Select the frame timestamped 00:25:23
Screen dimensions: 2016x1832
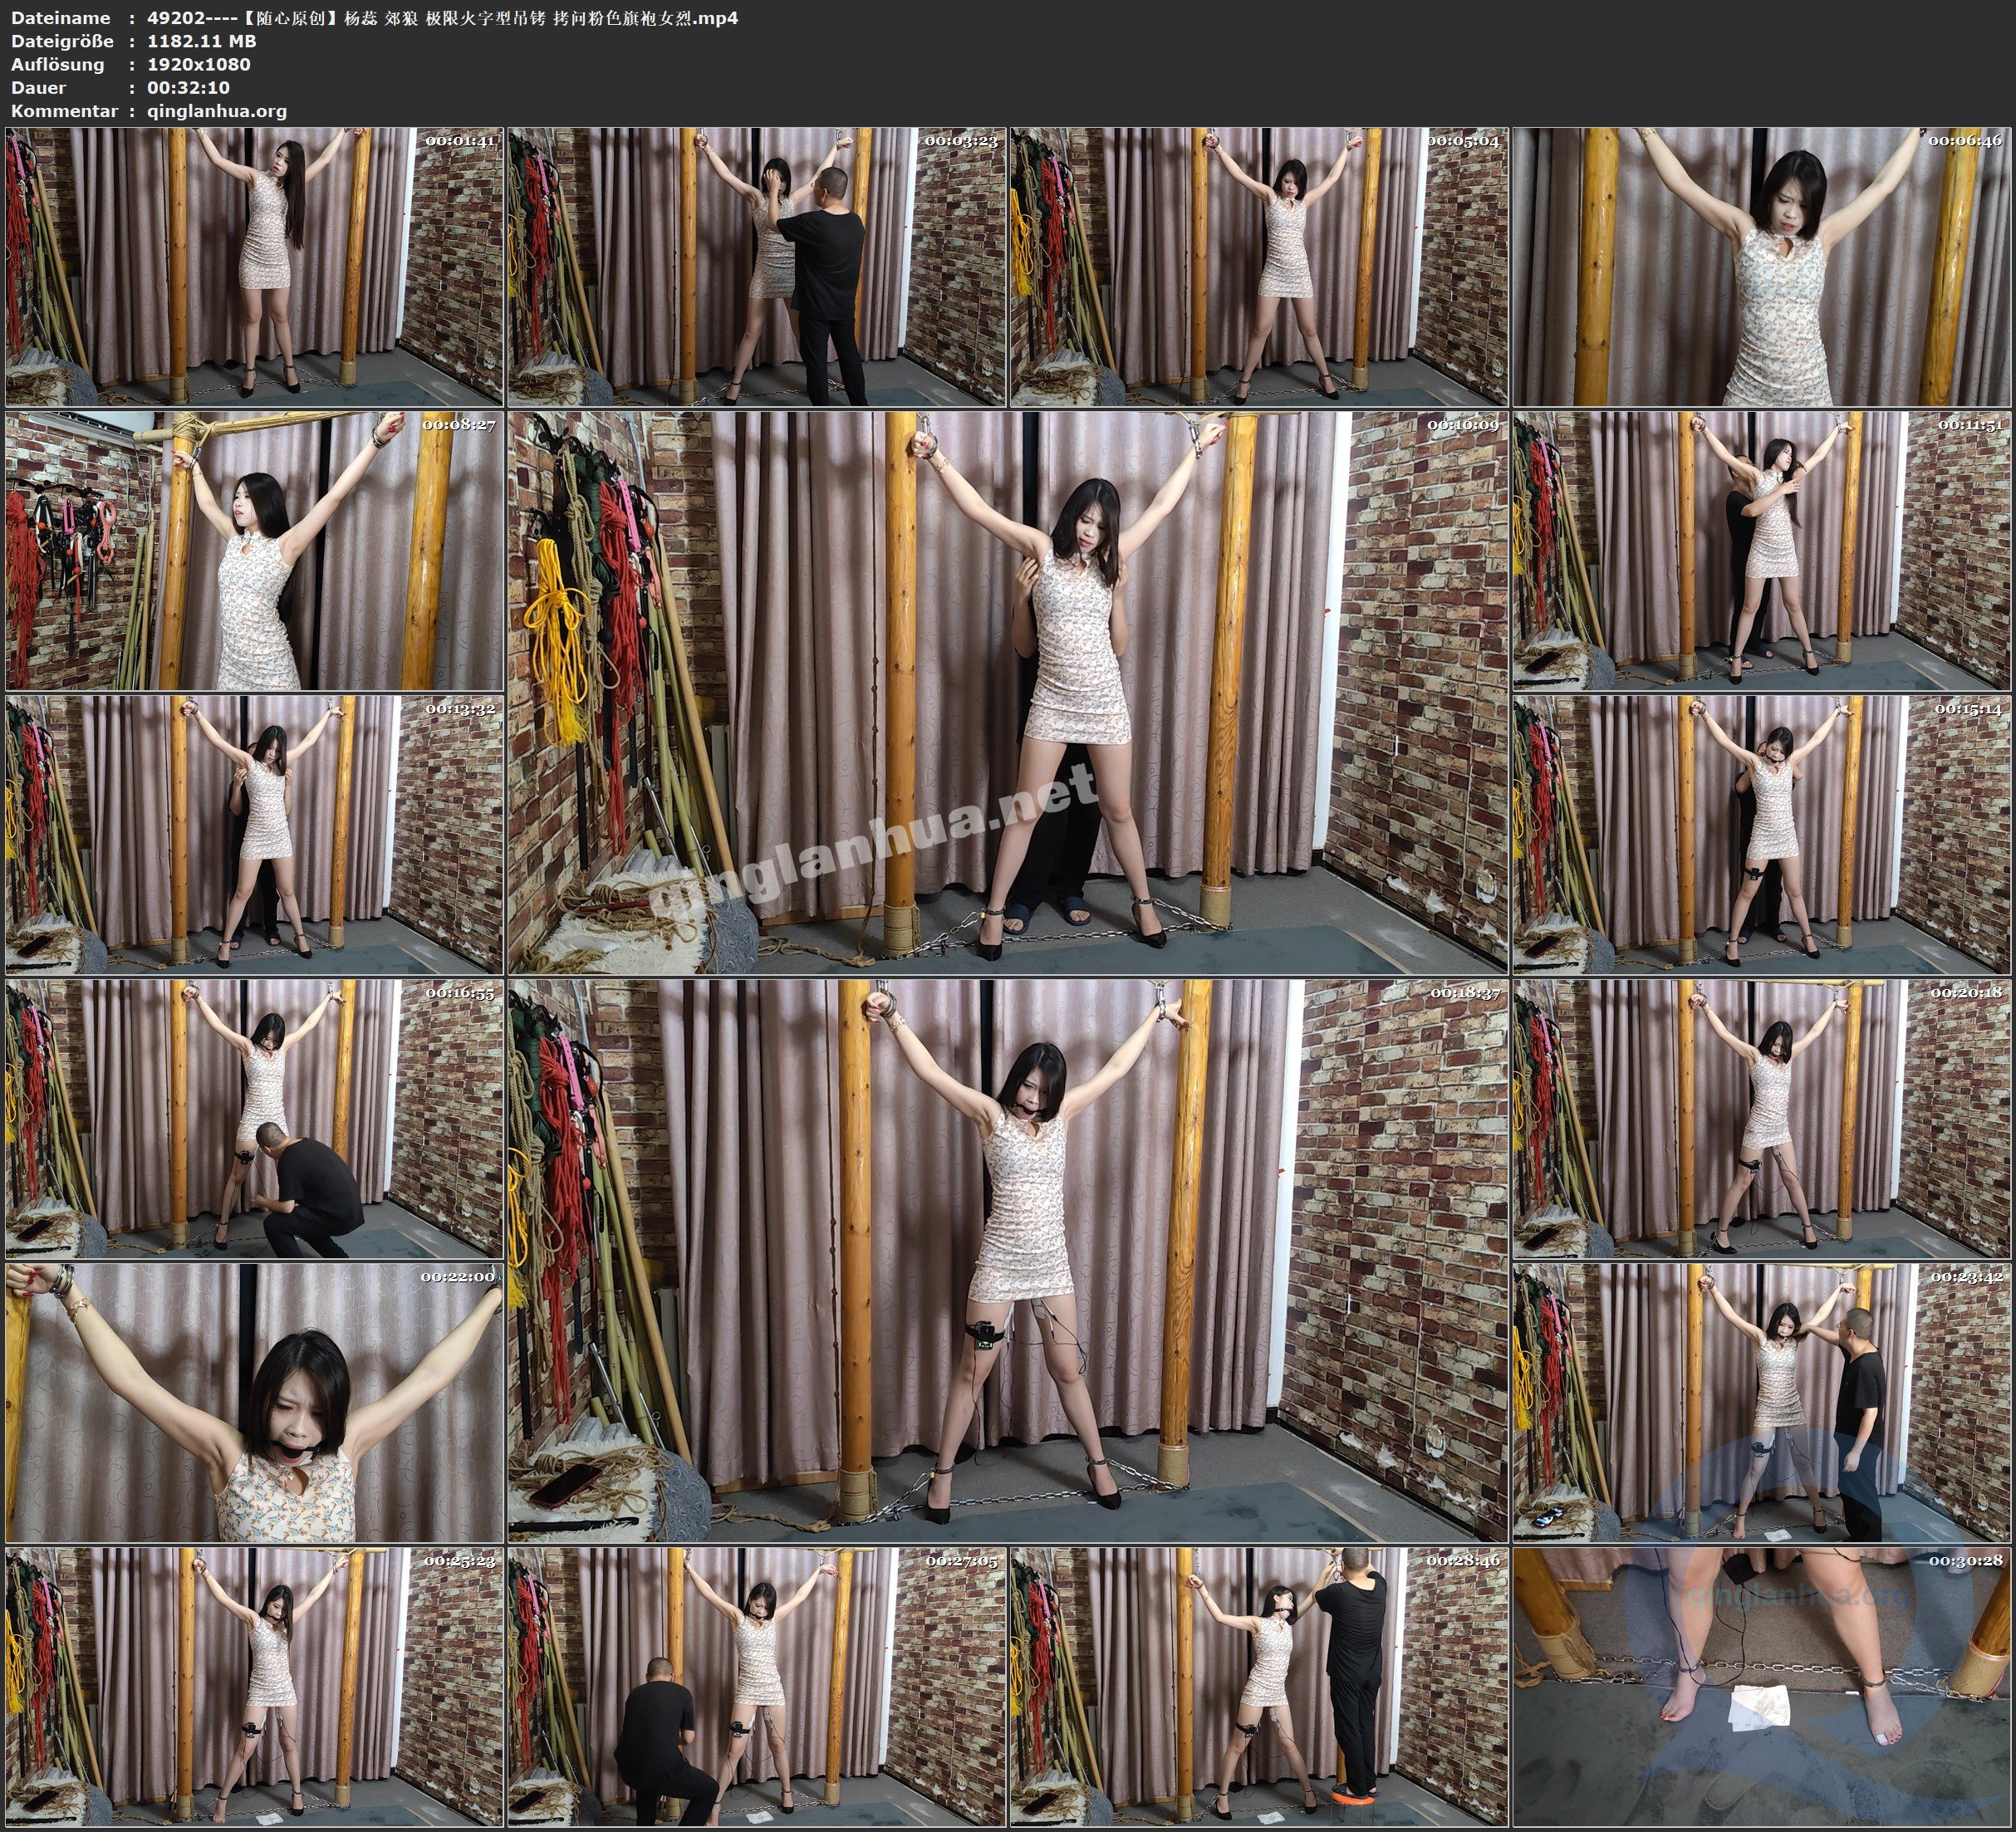(x=254, y=1686)
